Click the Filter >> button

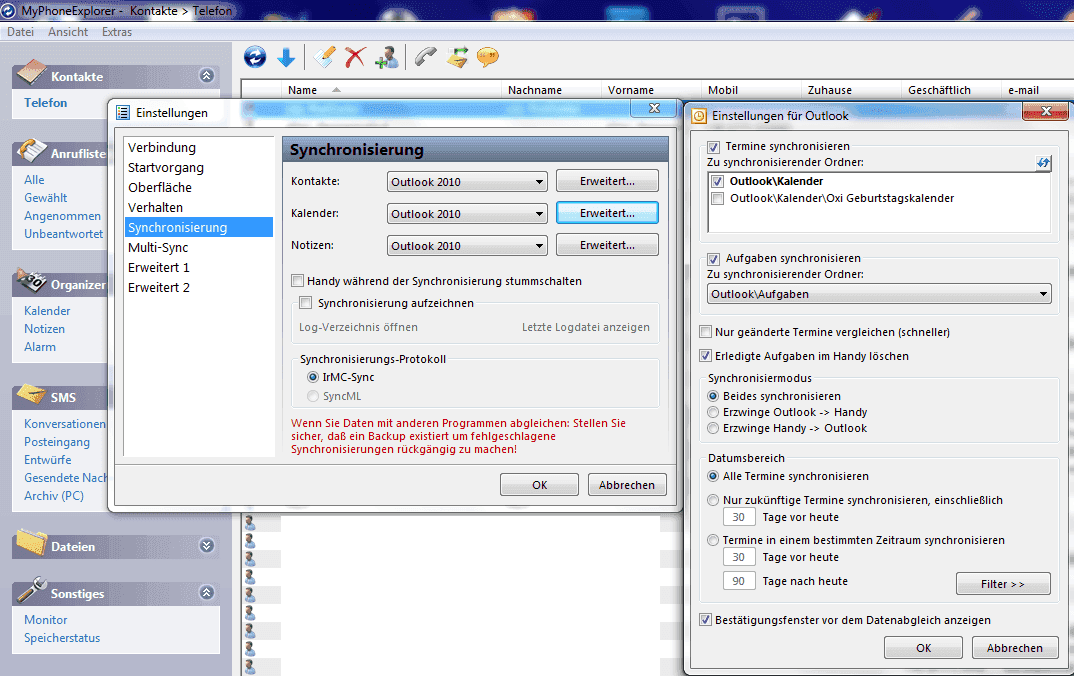1003,584
